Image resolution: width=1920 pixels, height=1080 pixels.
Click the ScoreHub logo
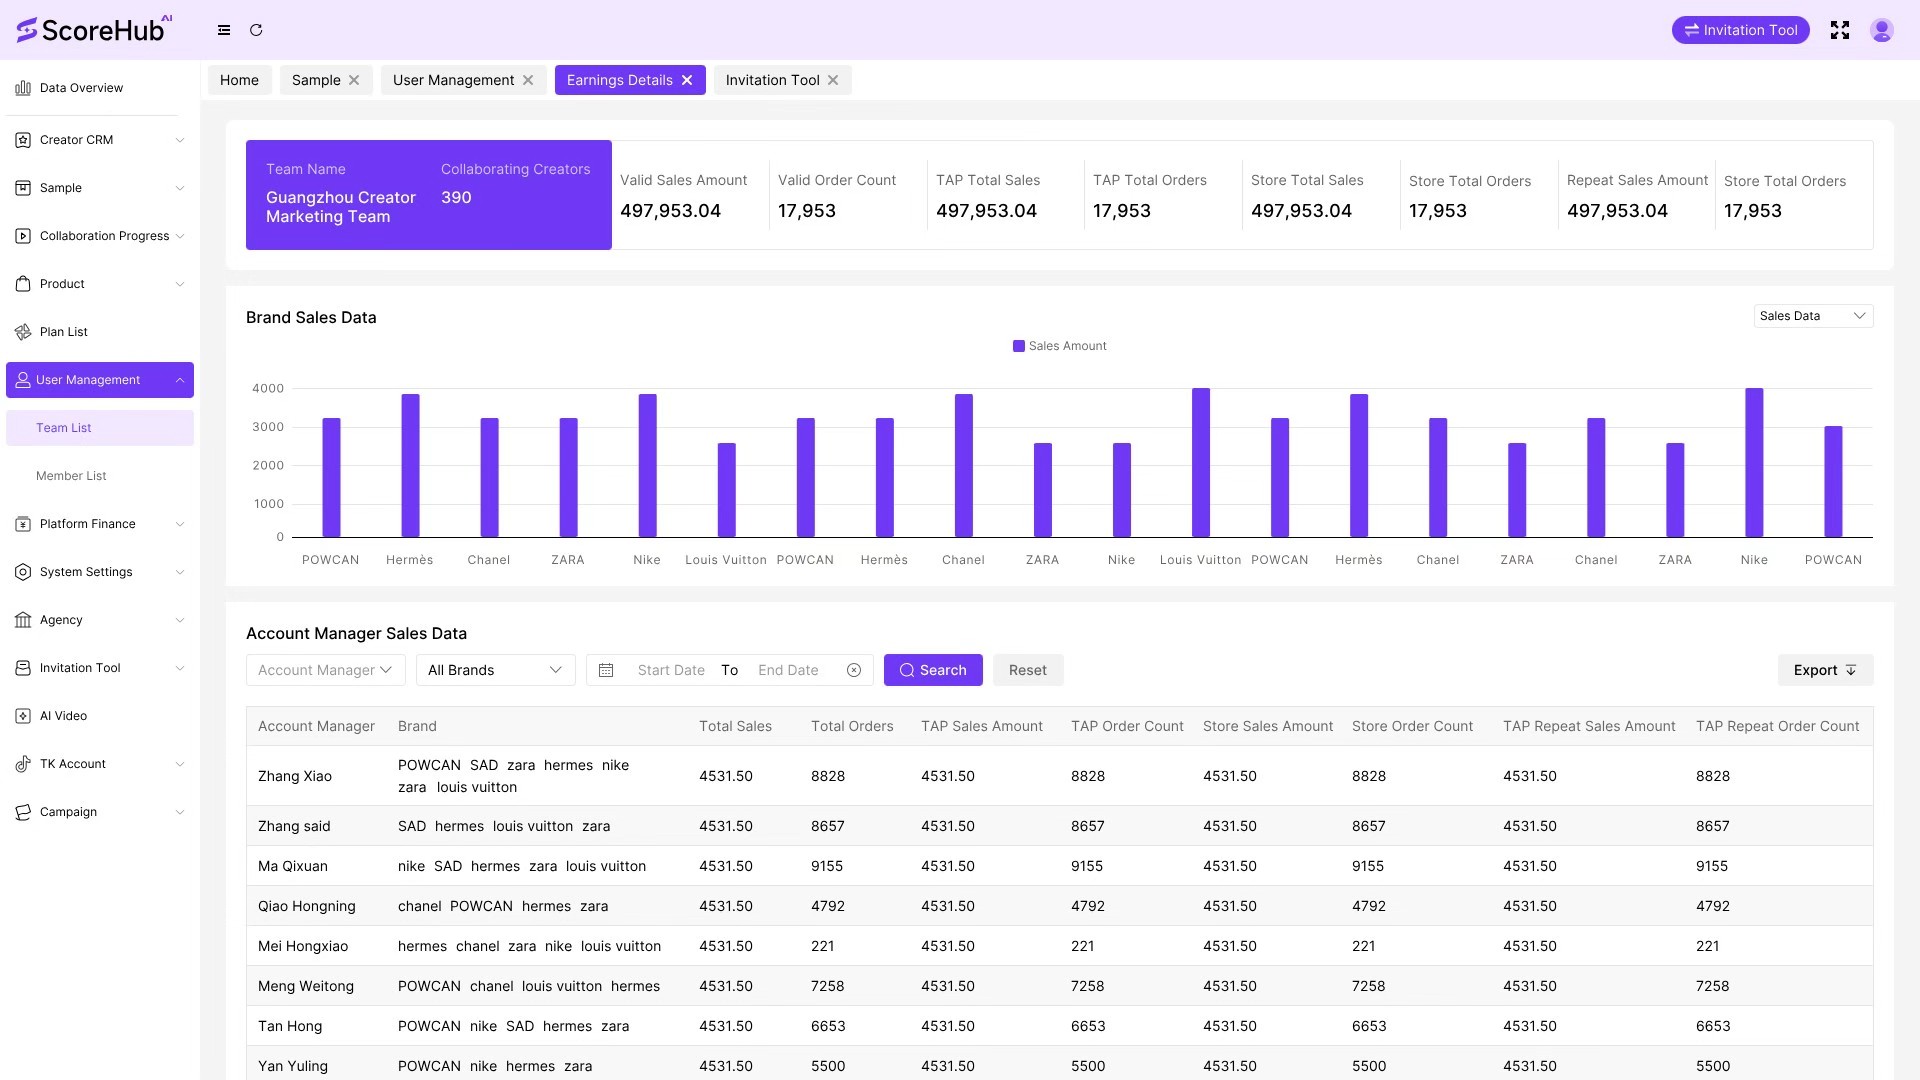pyautogui.click(x=95, y=30)
